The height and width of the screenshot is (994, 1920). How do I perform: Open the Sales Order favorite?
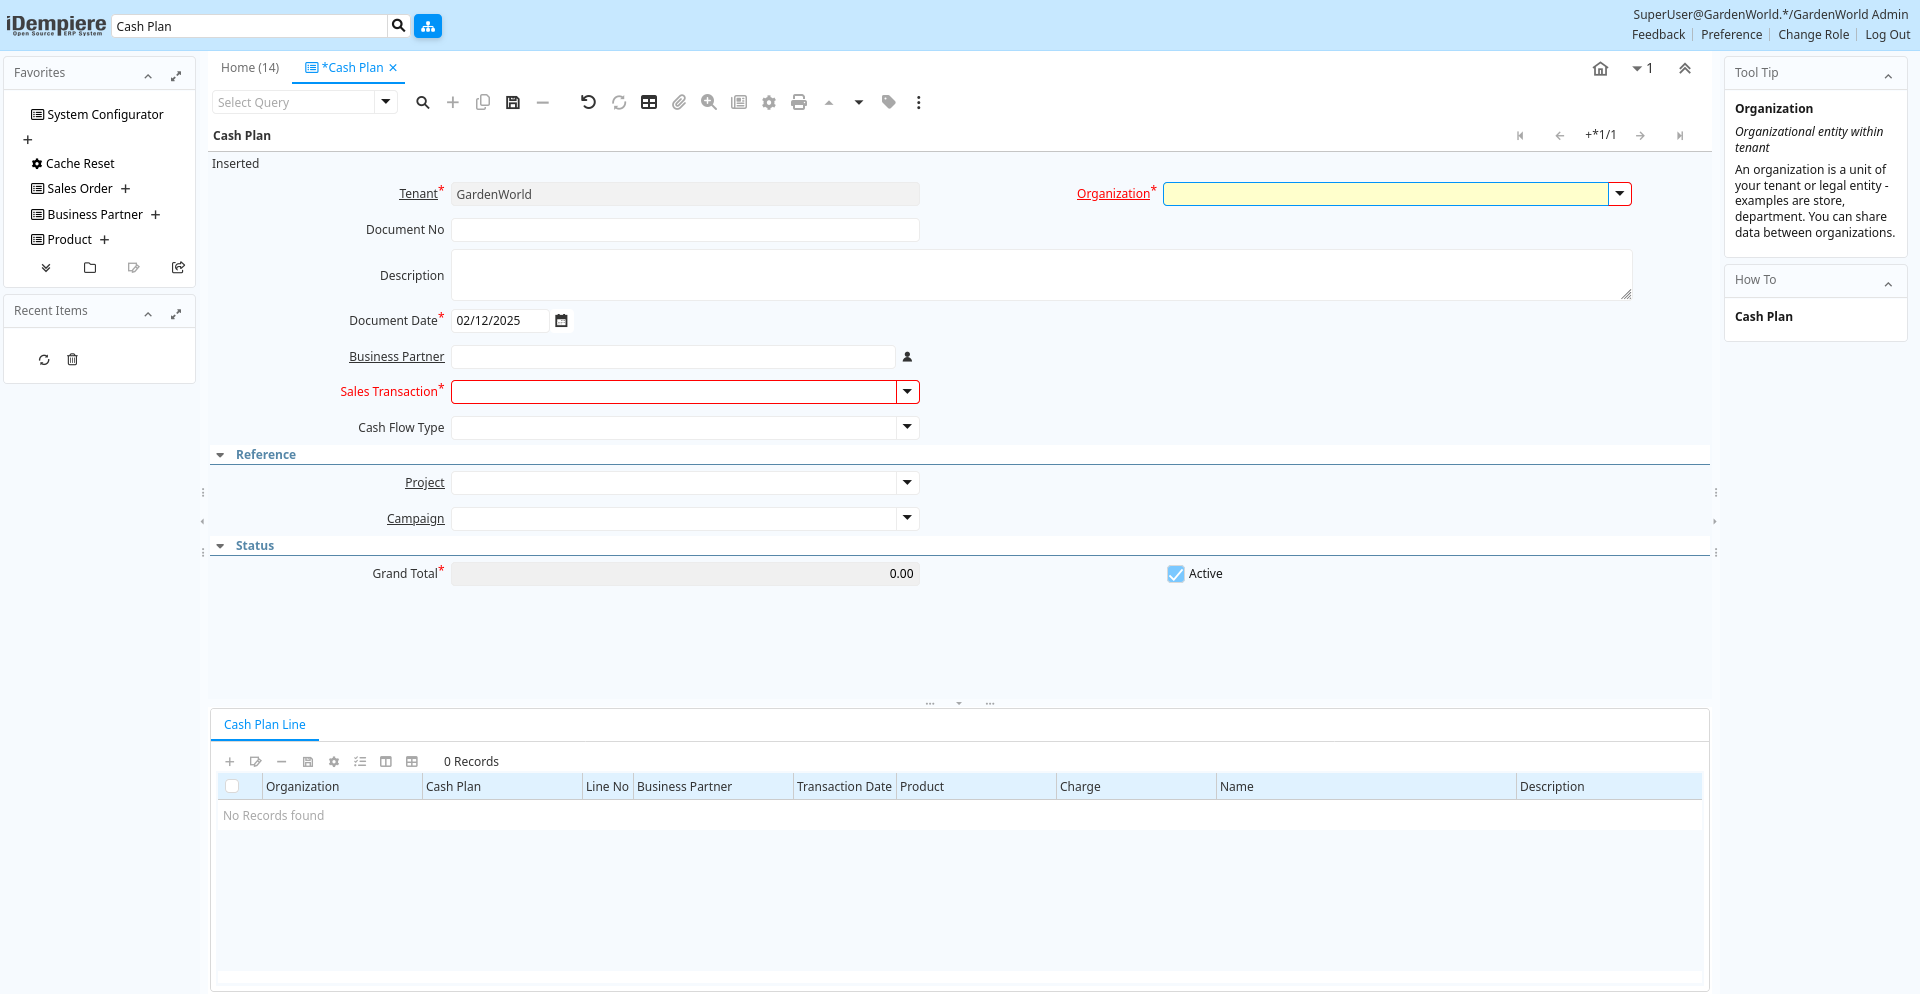(80, 189)
